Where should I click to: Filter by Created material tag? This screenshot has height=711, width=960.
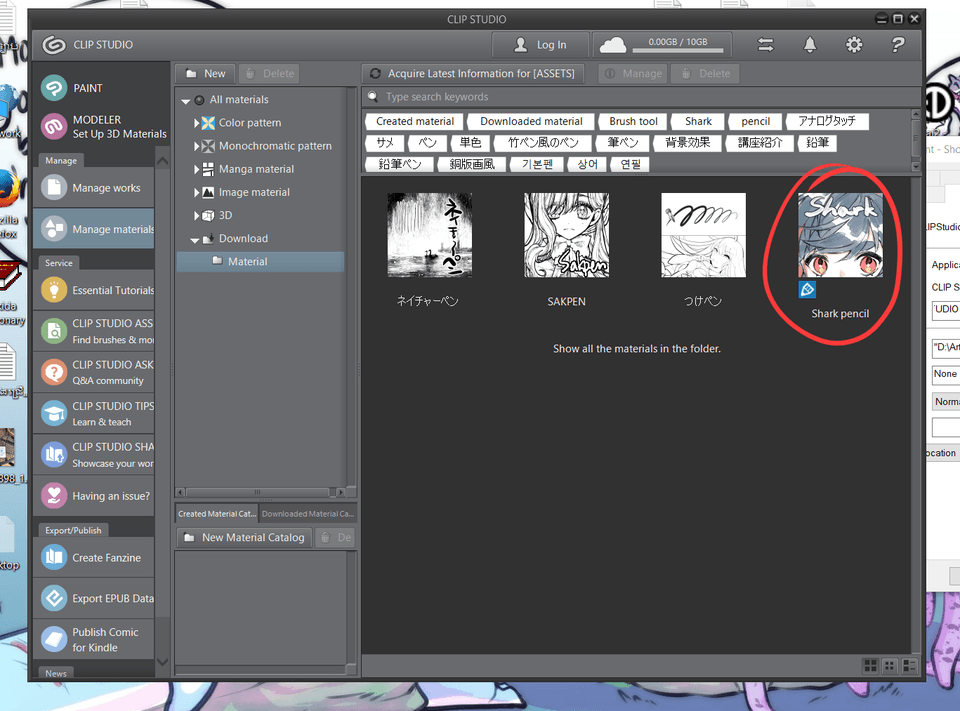[x=414, y=121]
